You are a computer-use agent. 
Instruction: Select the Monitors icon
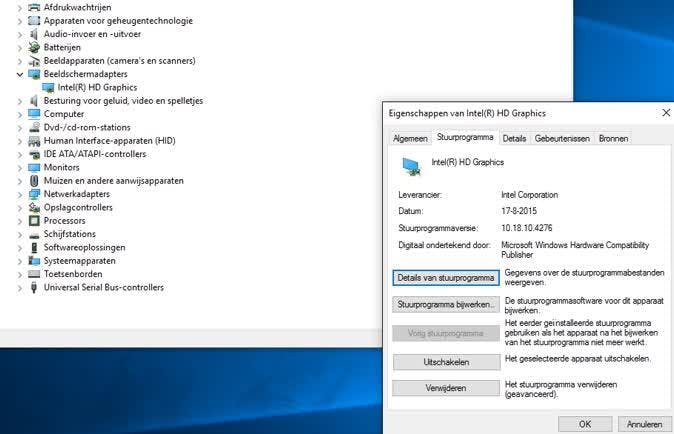click(34, 167)
